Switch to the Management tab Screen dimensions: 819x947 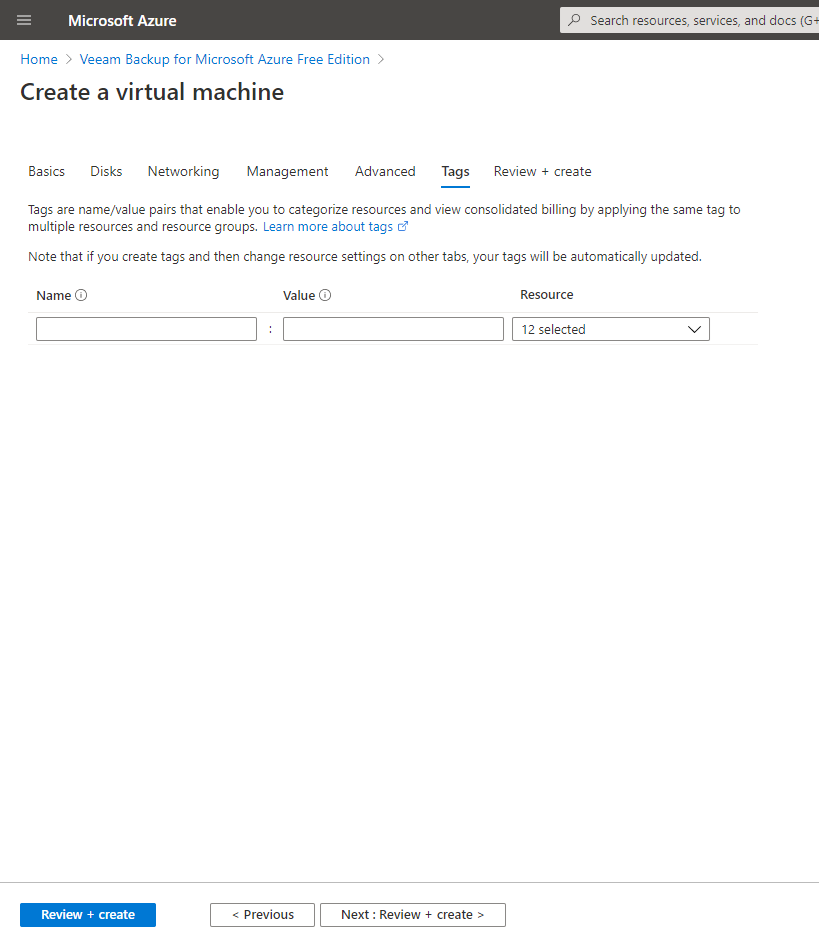point(287,172)
